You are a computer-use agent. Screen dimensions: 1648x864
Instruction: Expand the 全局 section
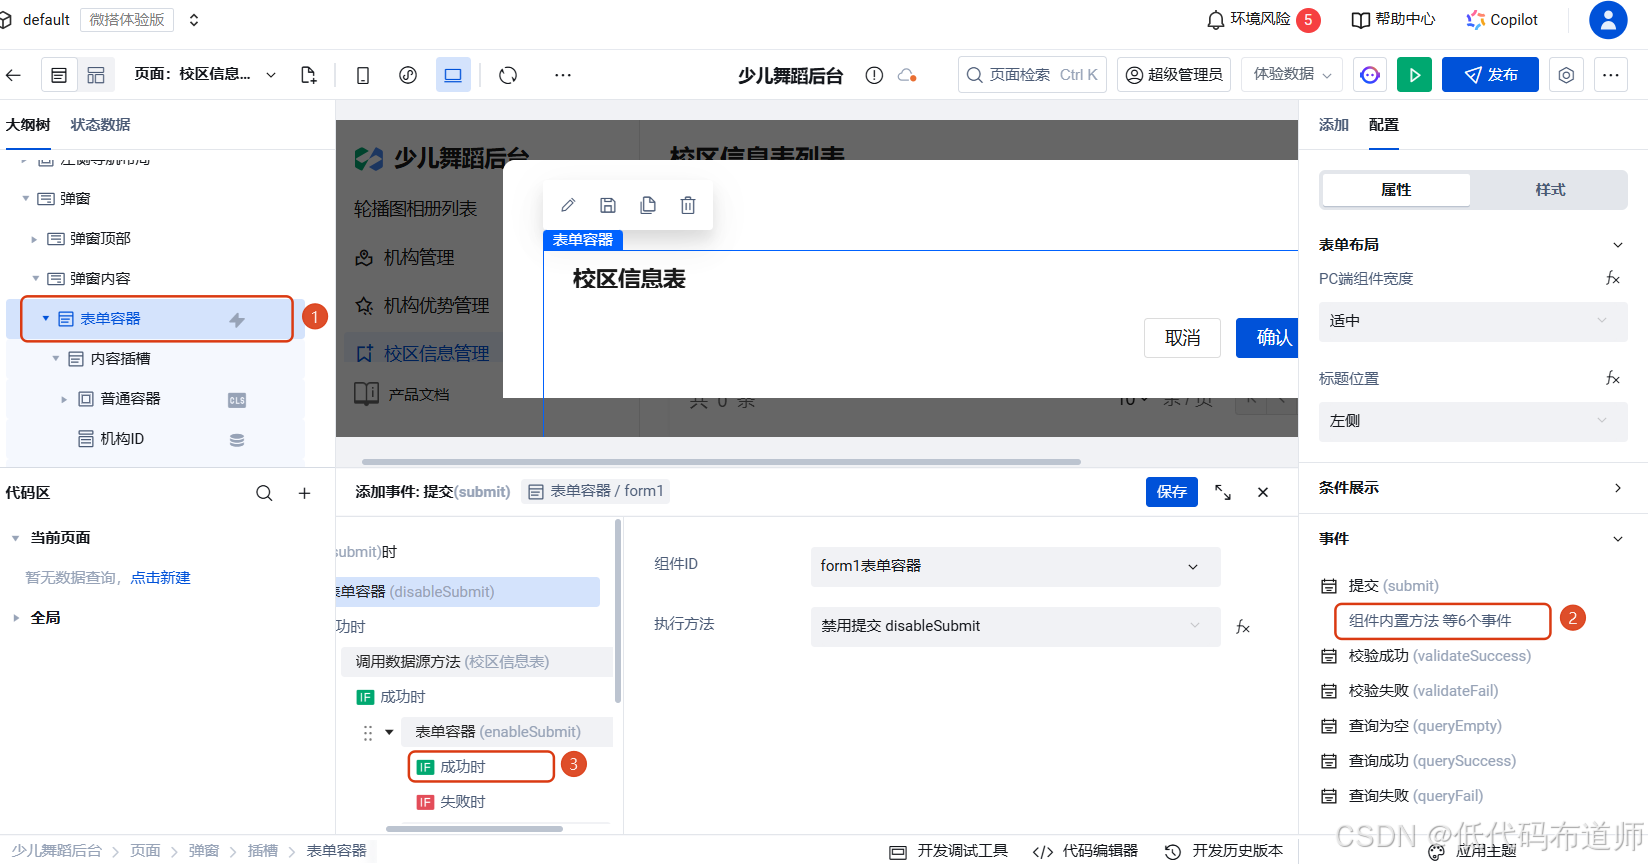click(15, 618)
